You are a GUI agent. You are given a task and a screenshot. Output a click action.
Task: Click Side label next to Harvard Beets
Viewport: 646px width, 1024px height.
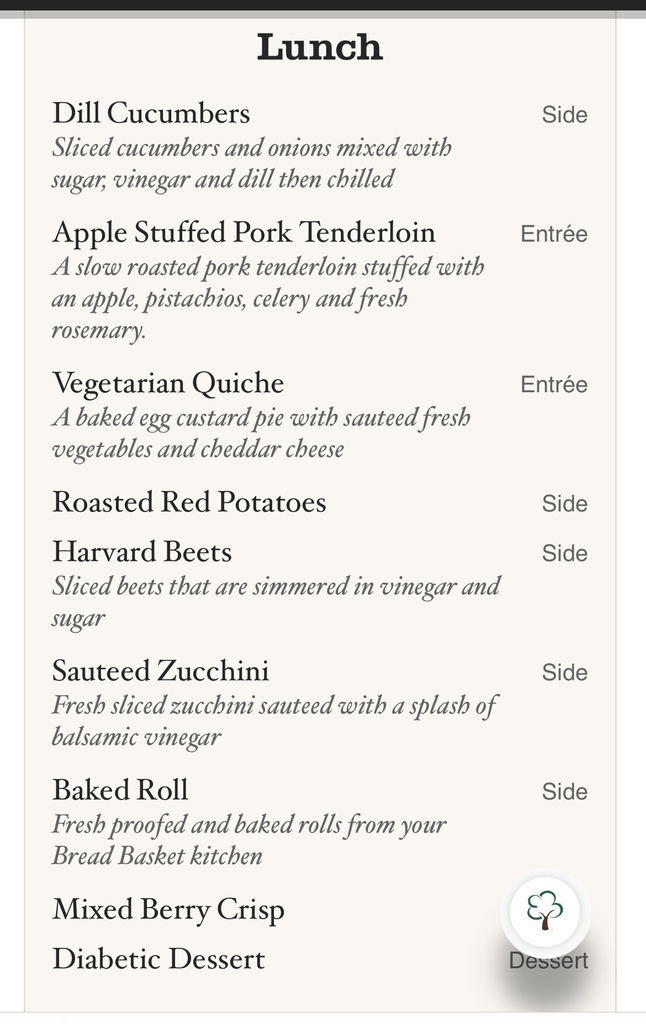click(564, 553)
